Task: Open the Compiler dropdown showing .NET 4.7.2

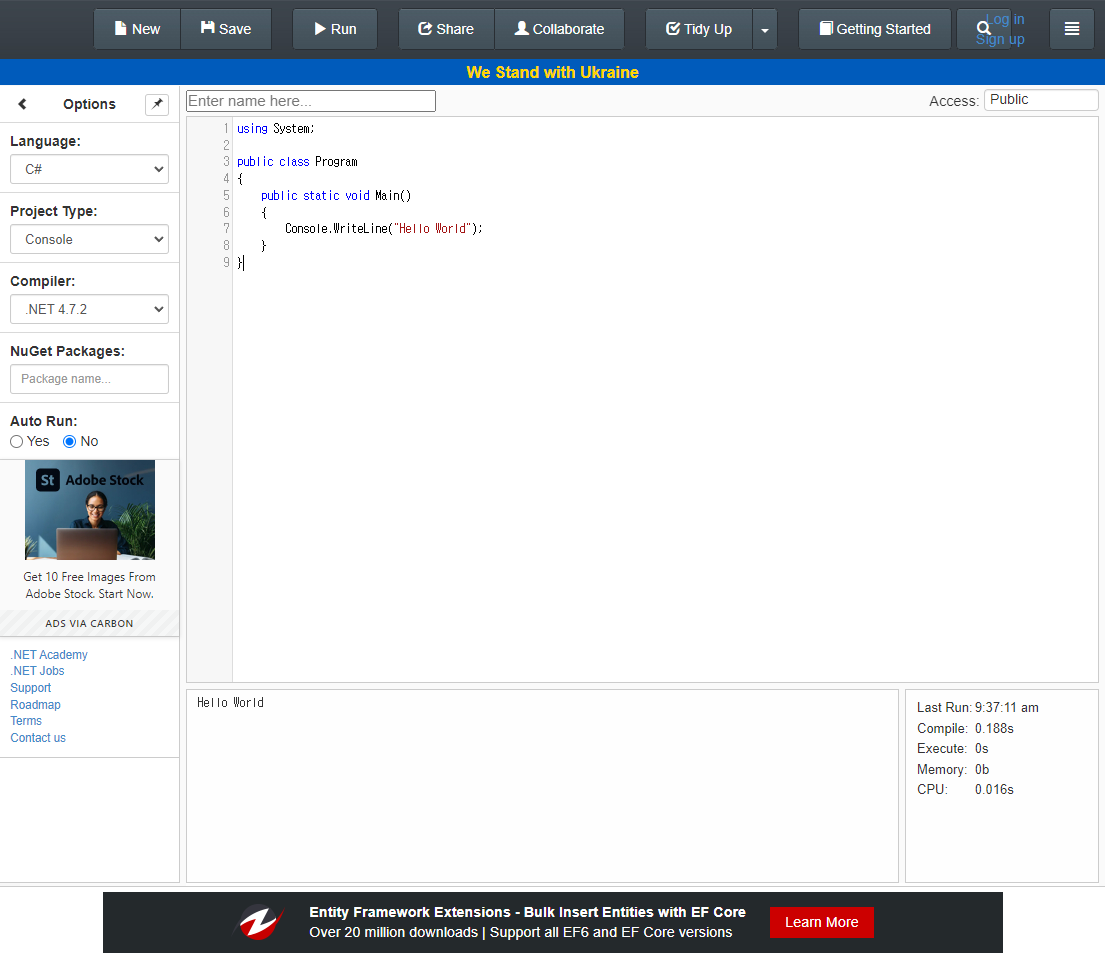Action: pyautogui.click(x=89, y=309)
